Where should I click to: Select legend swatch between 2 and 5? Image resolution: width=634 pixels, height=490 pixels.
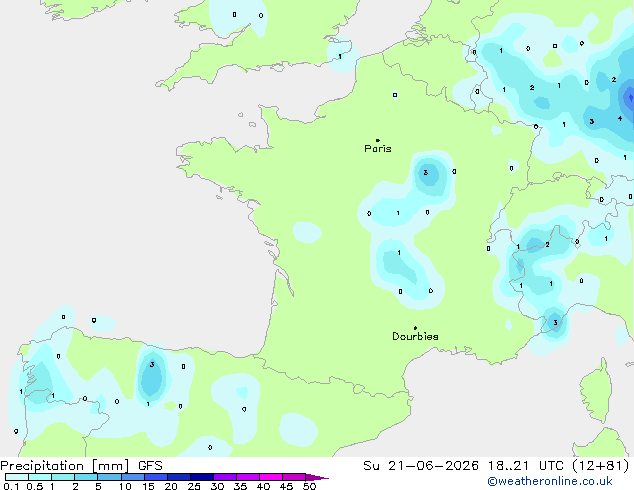86,477
